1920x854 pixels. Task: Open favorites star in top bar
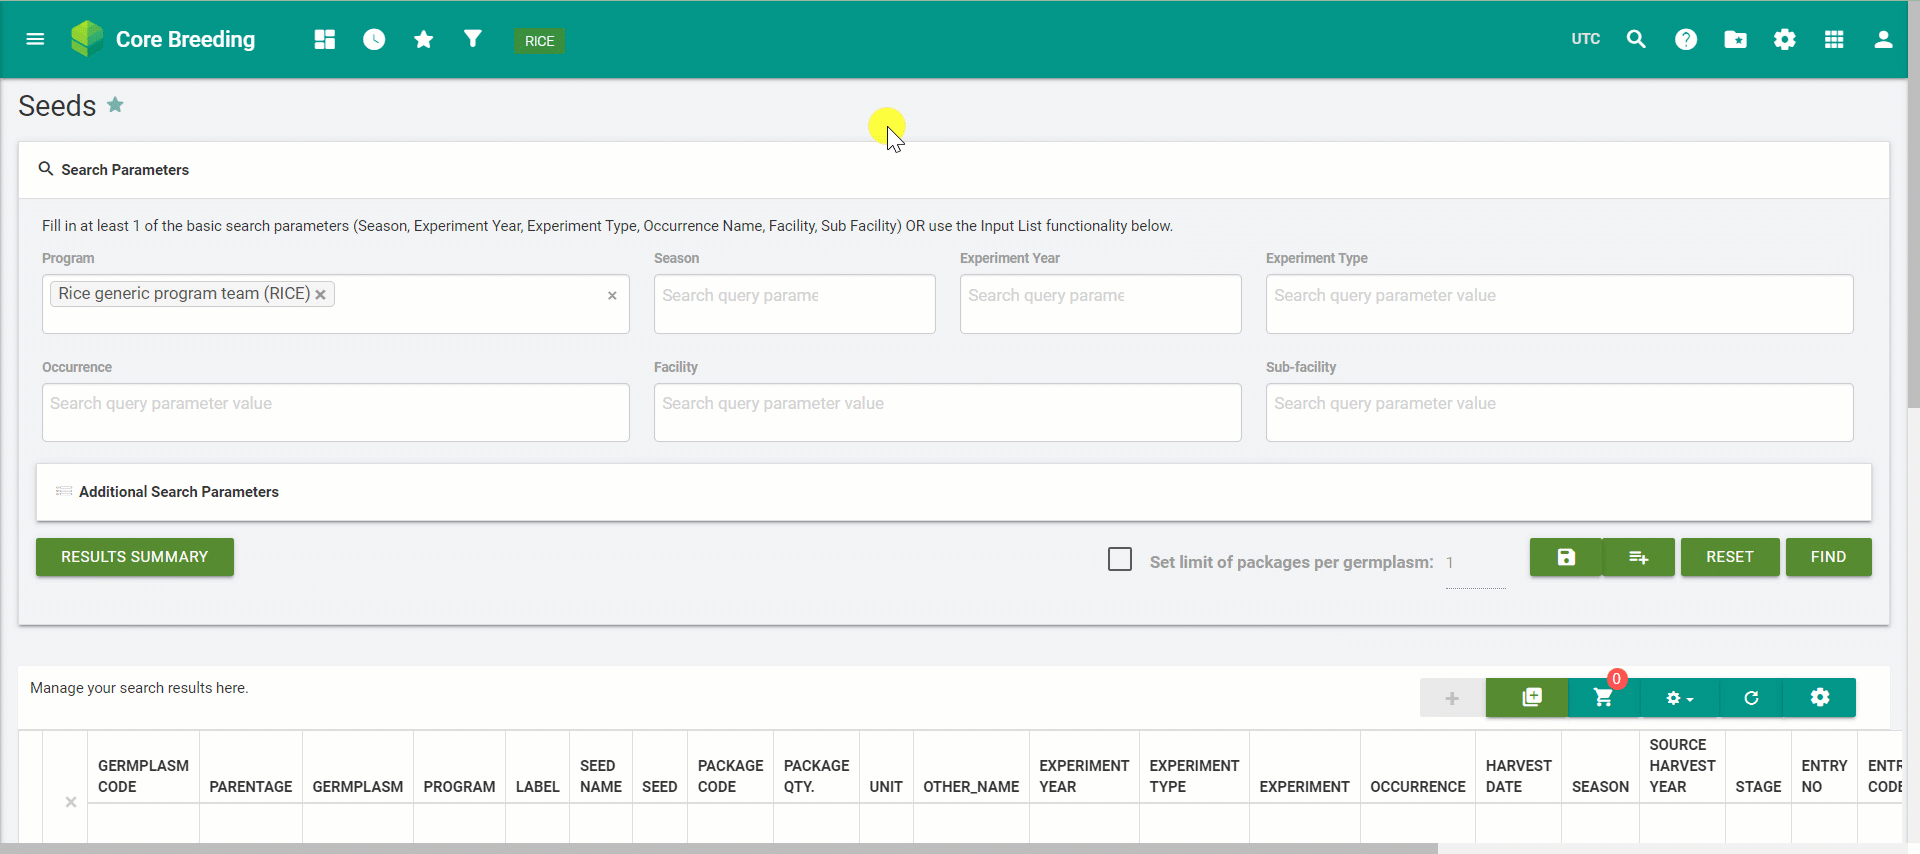point(424,40)
